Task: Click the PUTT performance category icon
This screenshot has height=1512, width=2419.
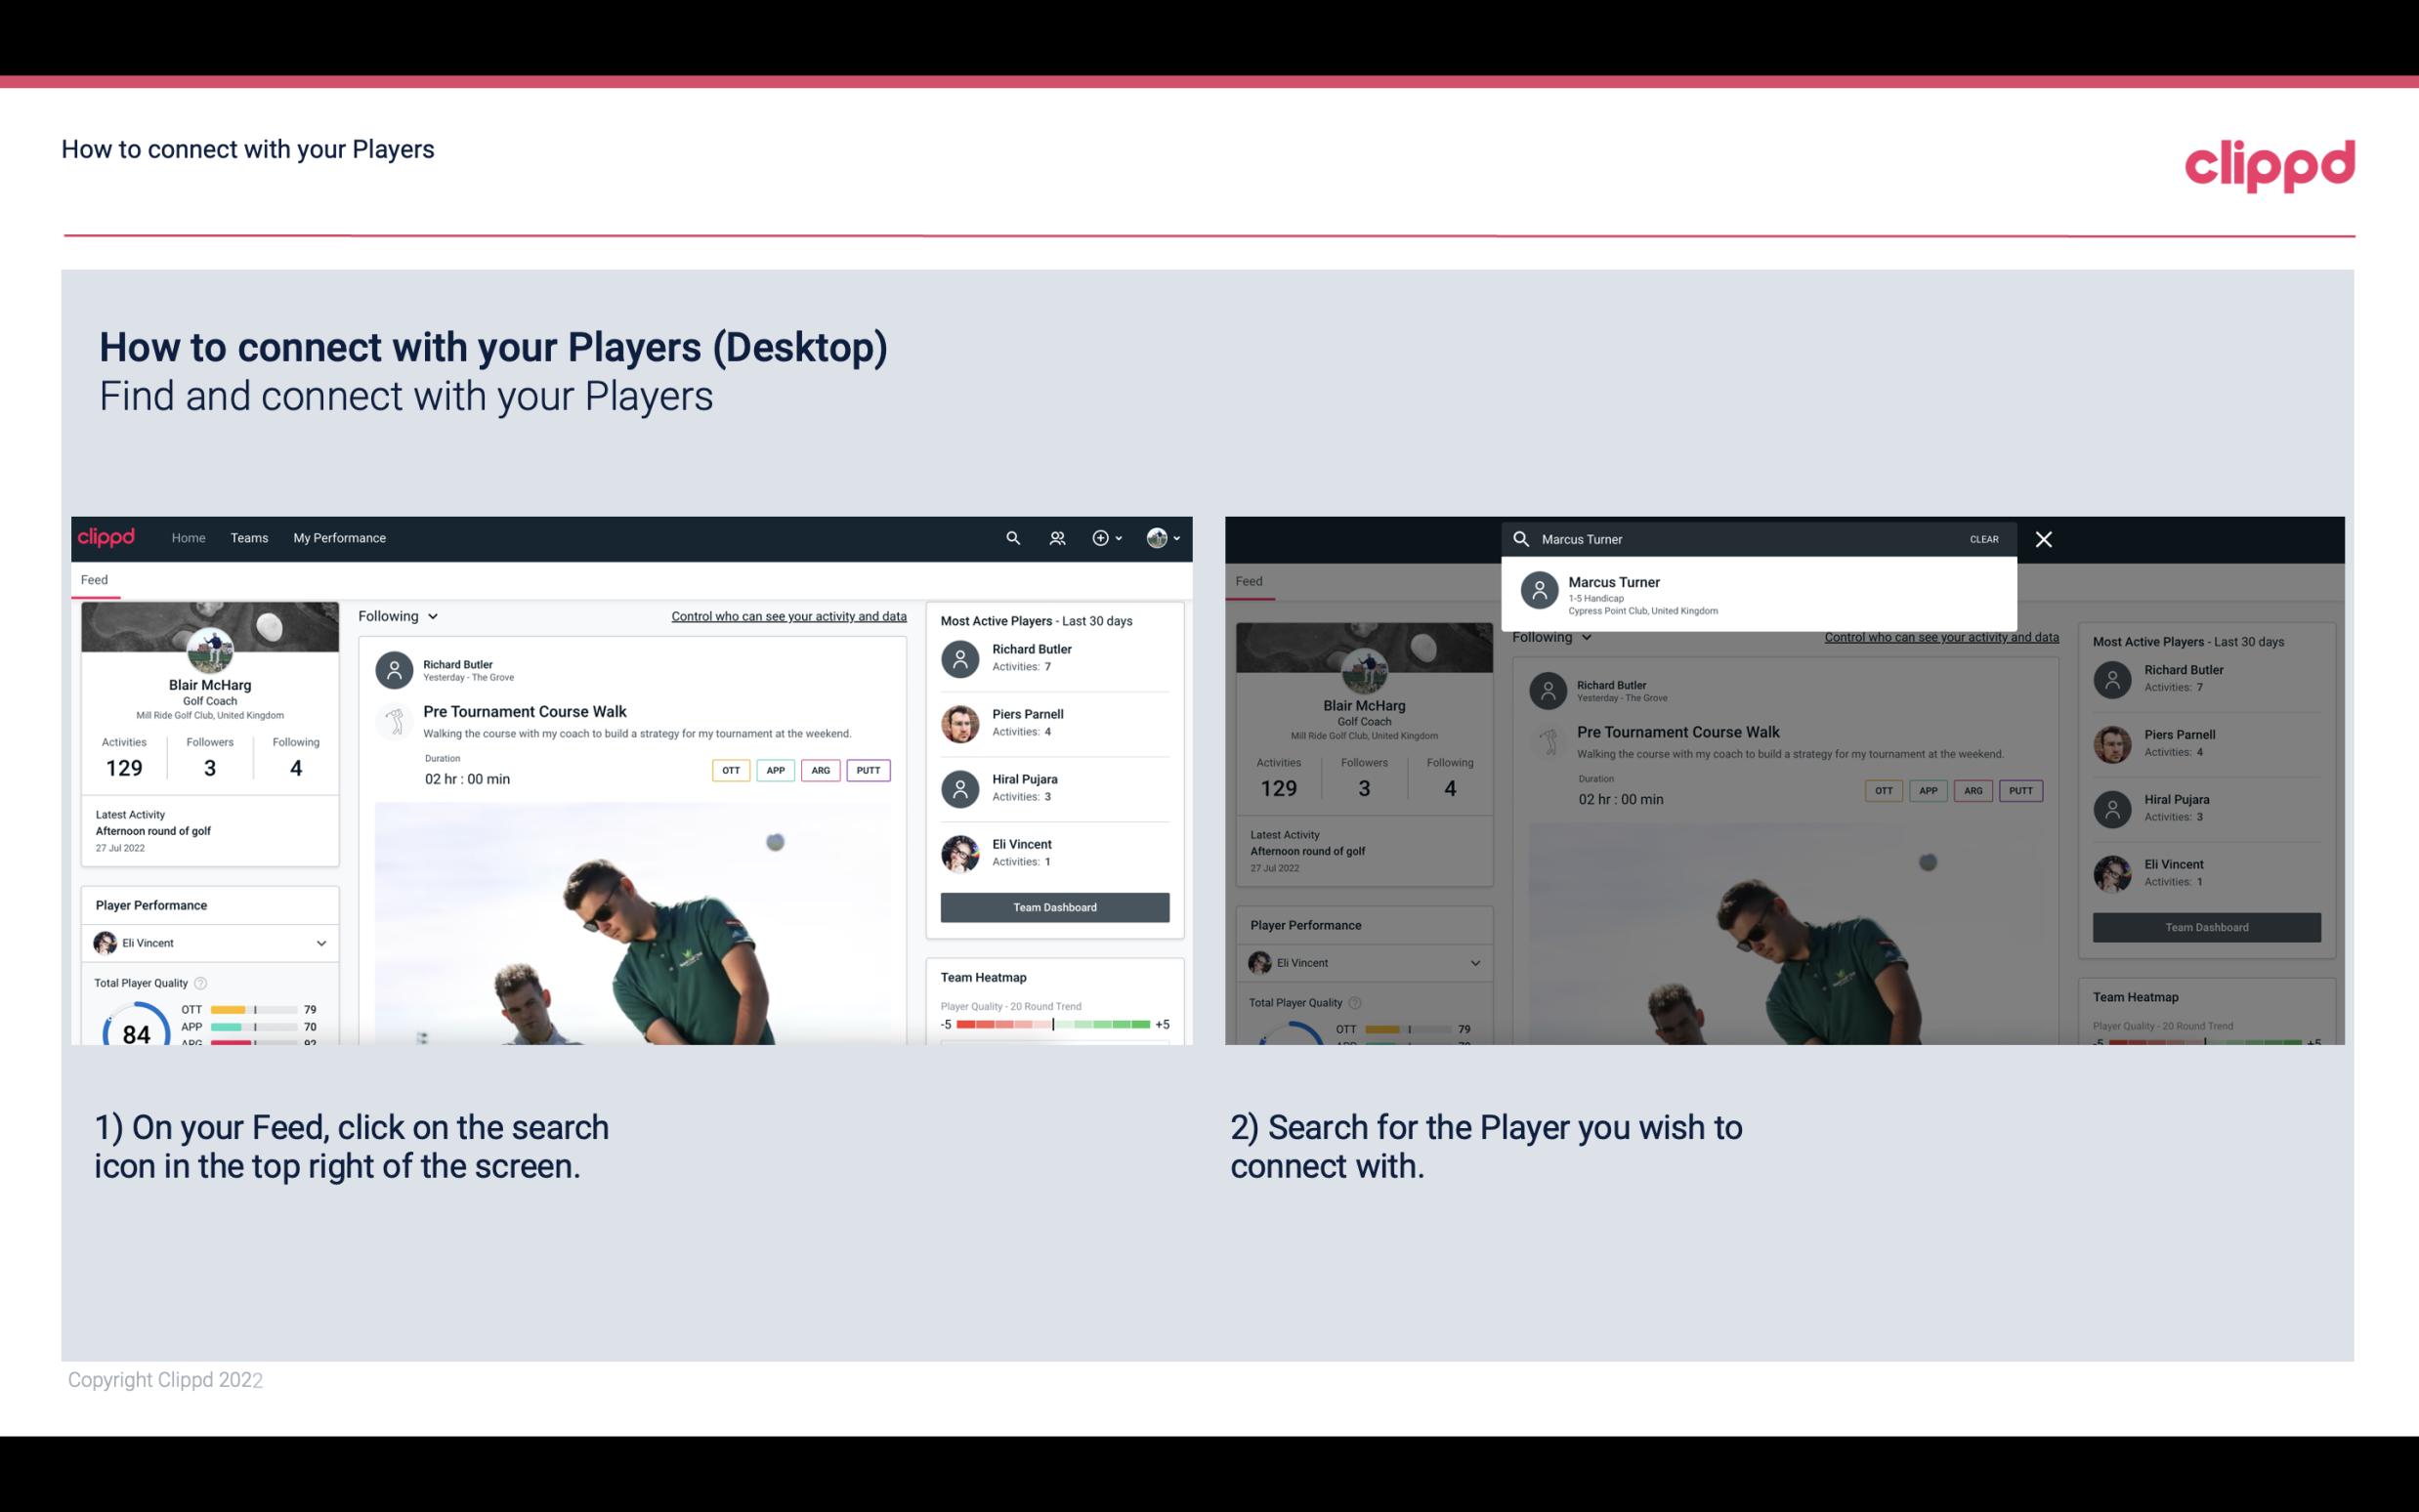Action: pyautogui.click(x=868, y=770)
